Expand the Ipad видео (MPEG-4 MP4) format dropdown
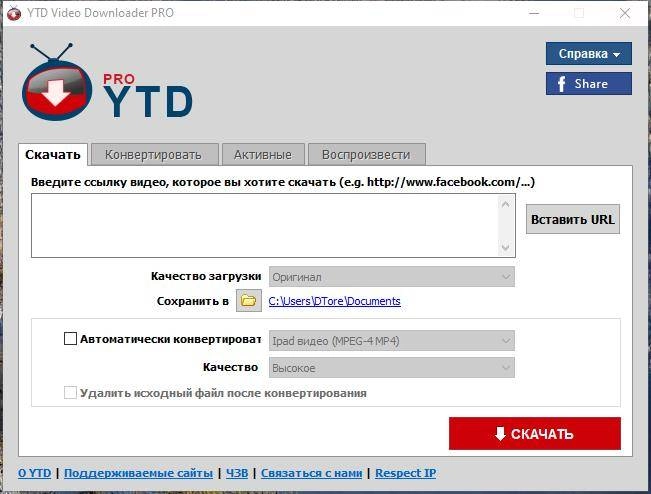 coord(392,341)
